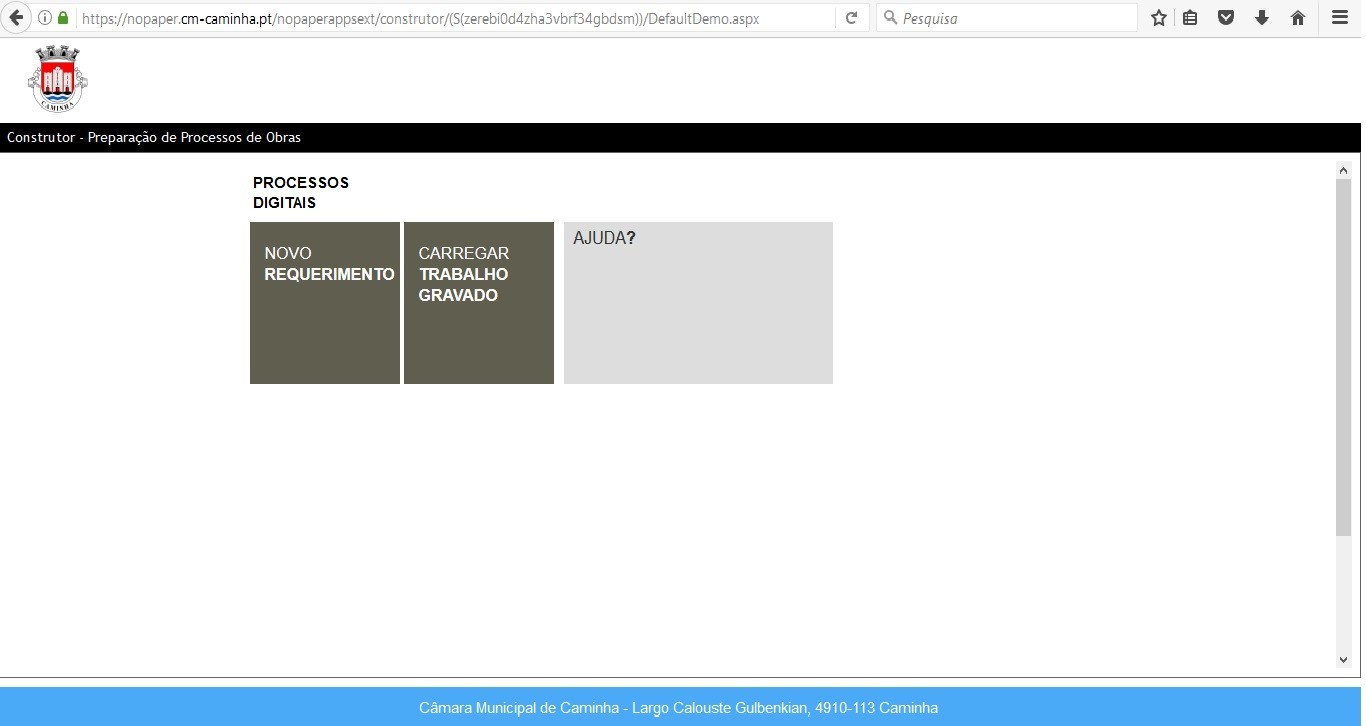Click the site information icon in address bar
The width and height of the screenshot is (1366, 726).
click(x=45, y=18)
